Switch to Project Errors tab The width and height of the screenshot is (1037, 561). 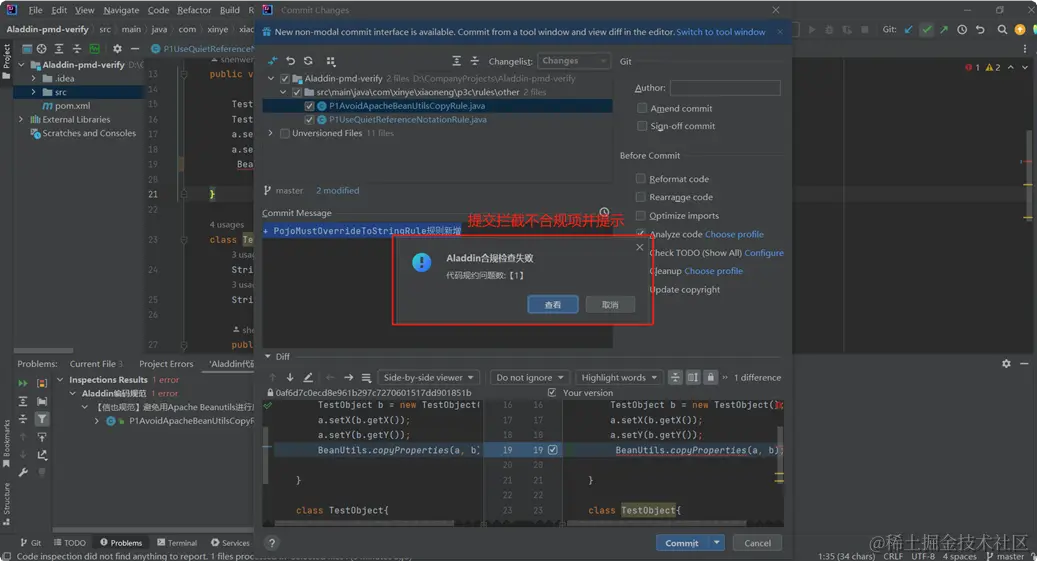(166, 364)
